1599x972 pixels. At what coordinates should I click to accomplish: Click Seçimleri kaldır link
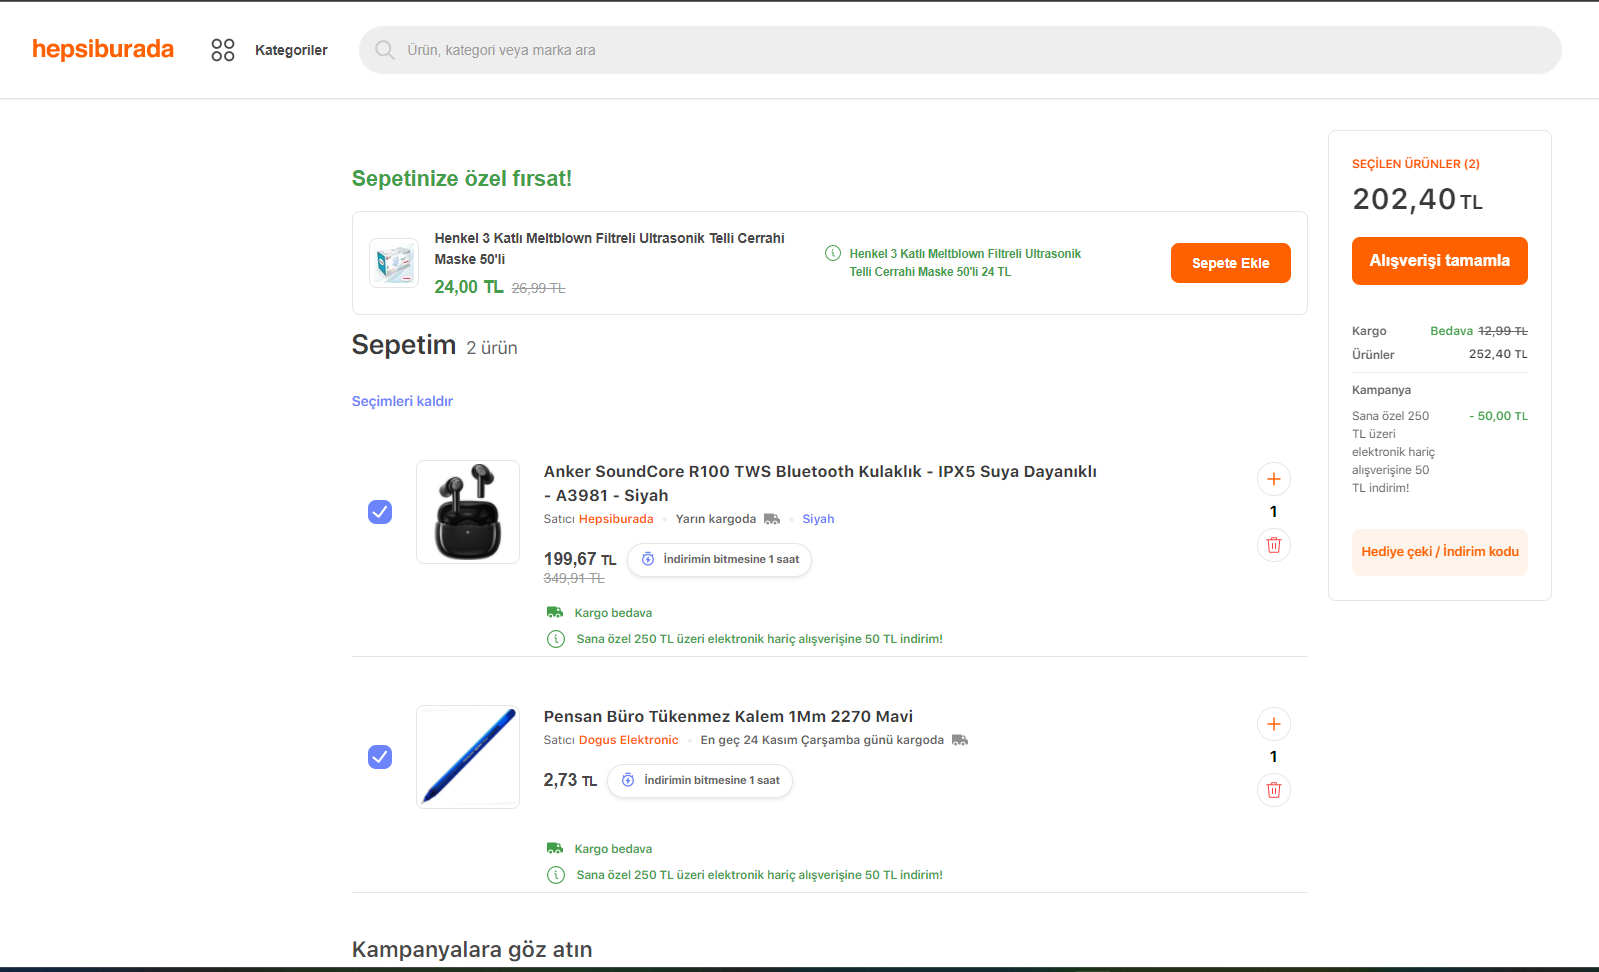[402, 401]
